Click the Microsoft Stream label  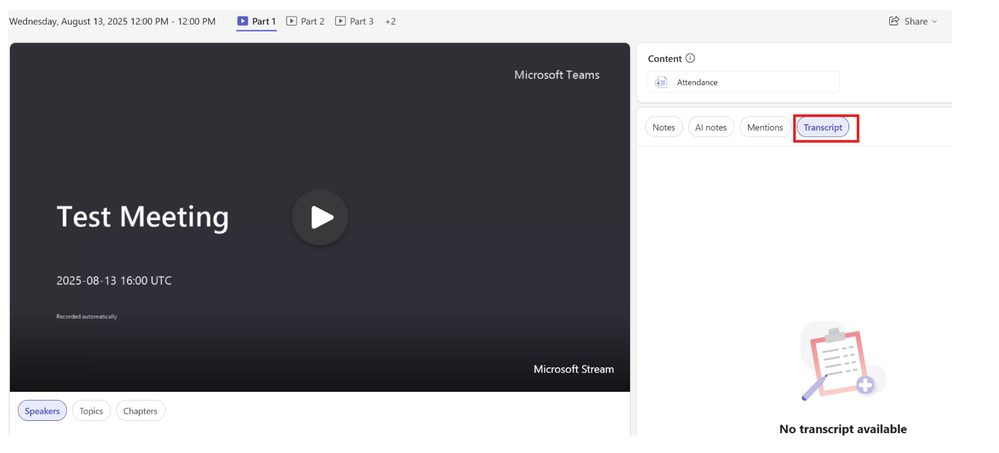click(573, 369)
